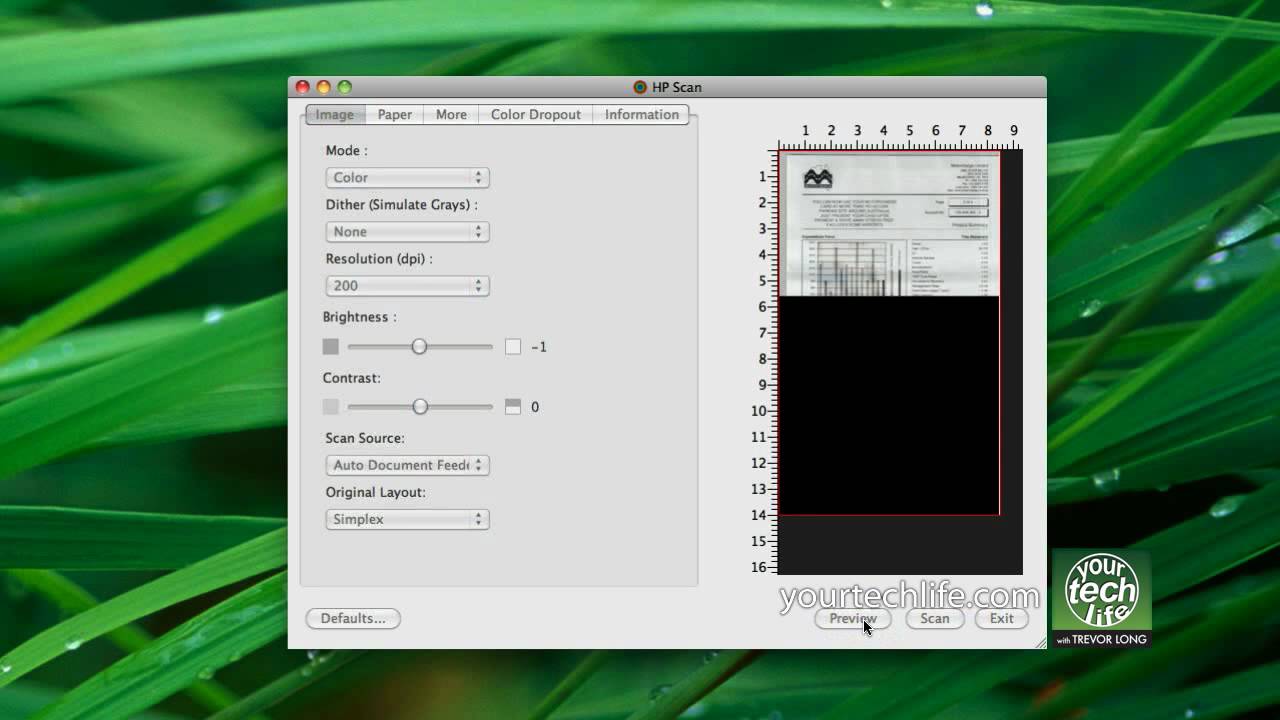
Task: Open the Dither dropdown showing None
Action: pos(407,231)
